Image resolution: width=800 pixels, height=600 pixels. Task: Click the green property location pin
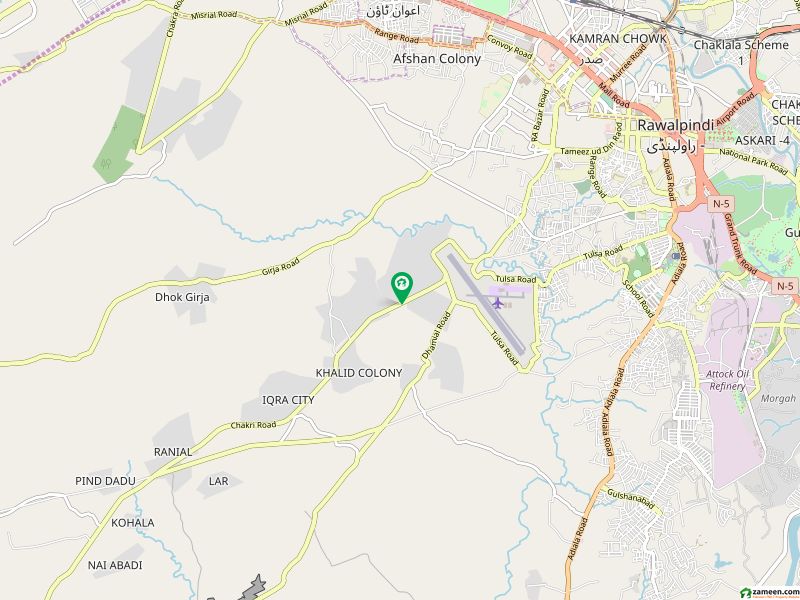[402, 288]
